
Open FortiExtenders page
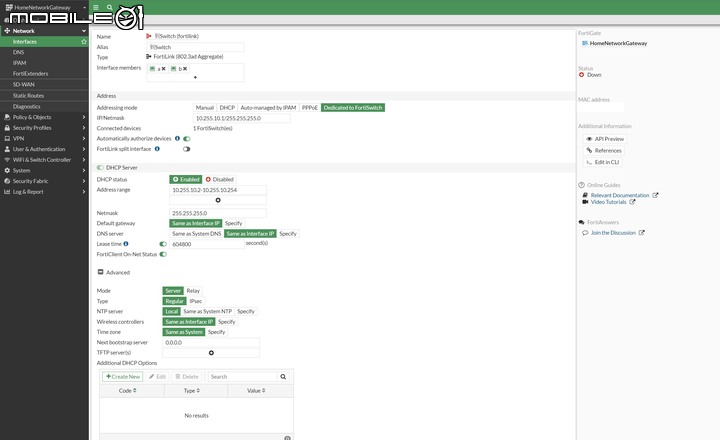(x=44, y=73)
